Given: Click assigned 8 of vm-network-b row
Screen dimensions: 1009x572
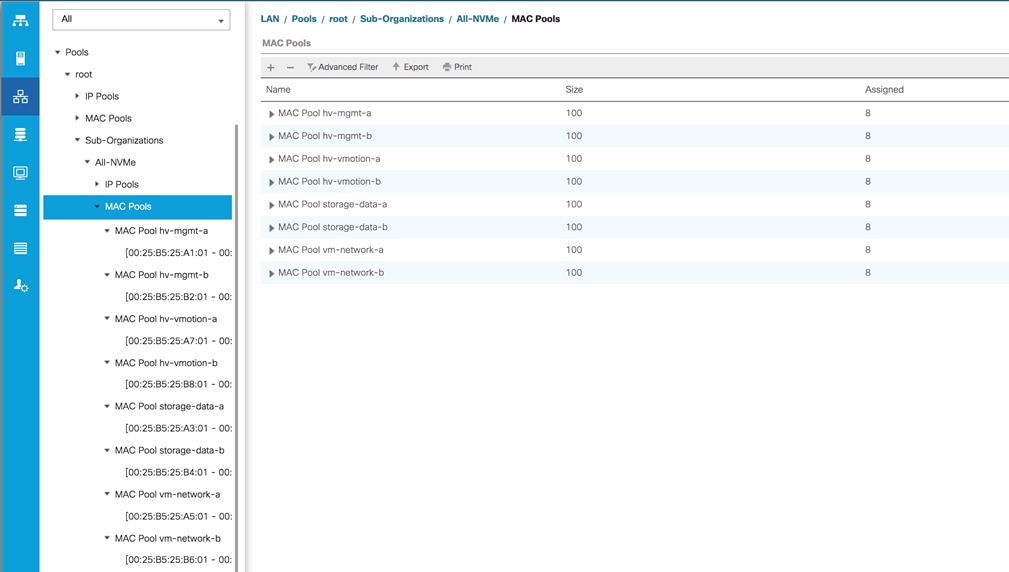Looking at the screenshot, I should point(867,273).
